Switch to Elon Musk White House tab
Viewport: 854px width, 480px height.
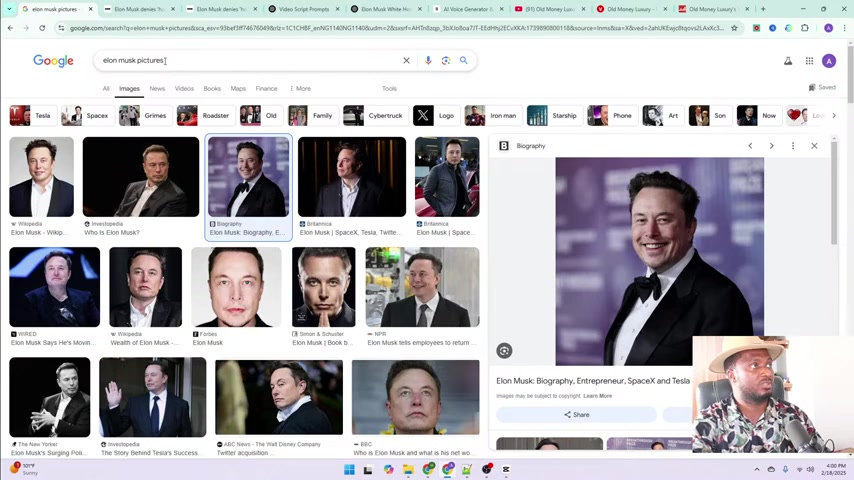pos(385,9)
